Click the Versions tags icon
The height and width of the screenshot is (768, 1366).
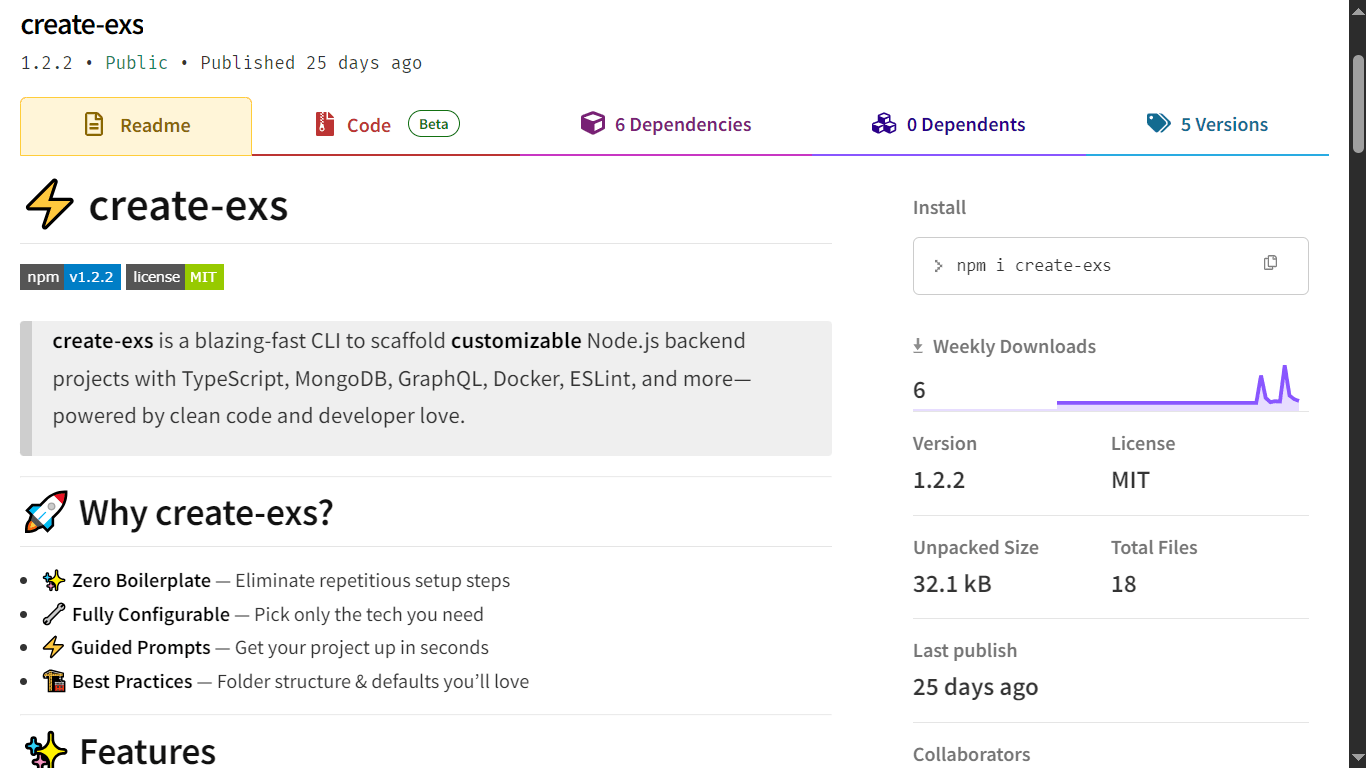pyautogui.click(x=1159, y=124)
